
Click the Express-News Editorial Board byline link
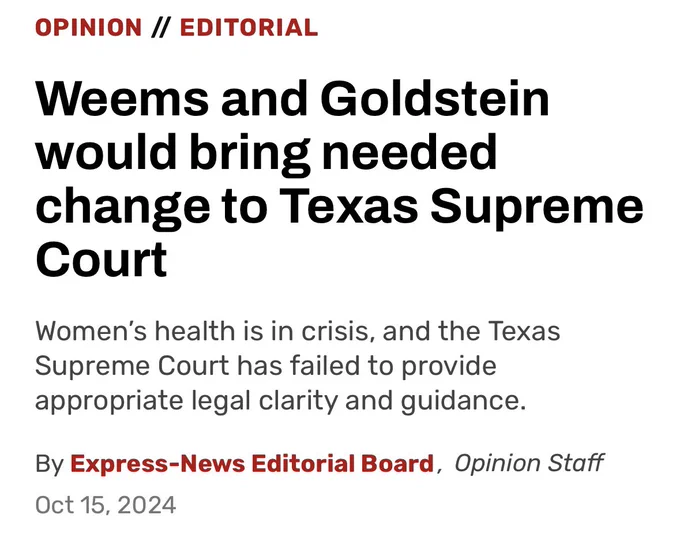click(252, 463)
